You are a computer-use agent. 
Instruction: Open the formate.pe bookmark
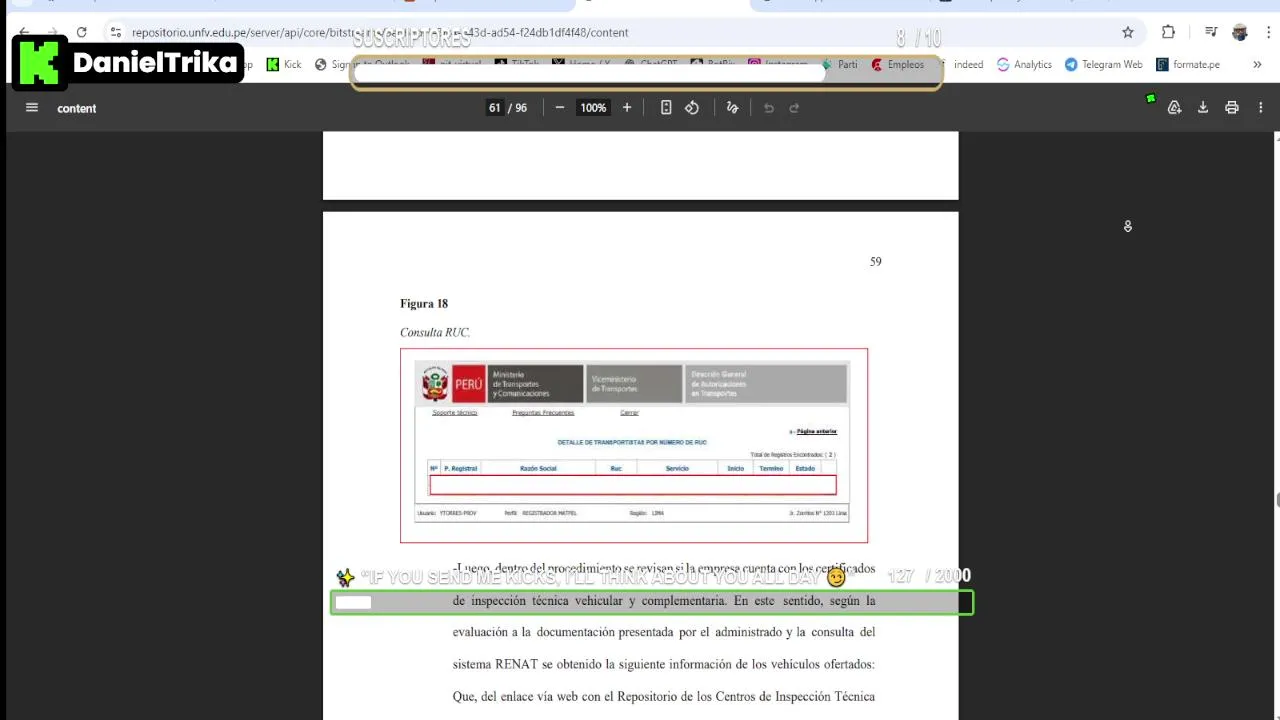[1187, 64]
